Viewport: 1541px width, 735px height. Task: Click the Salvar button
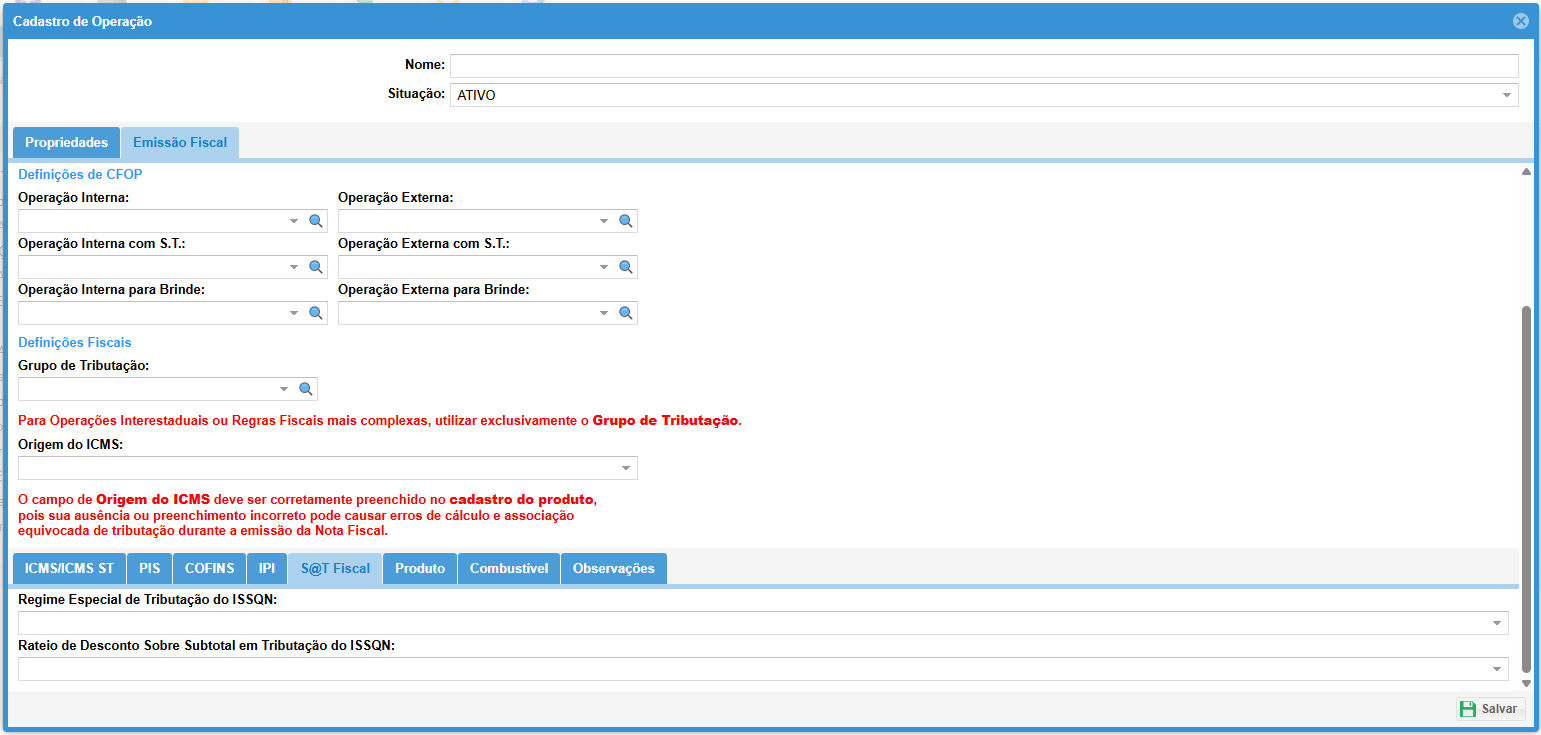[x=1490, y=709]
